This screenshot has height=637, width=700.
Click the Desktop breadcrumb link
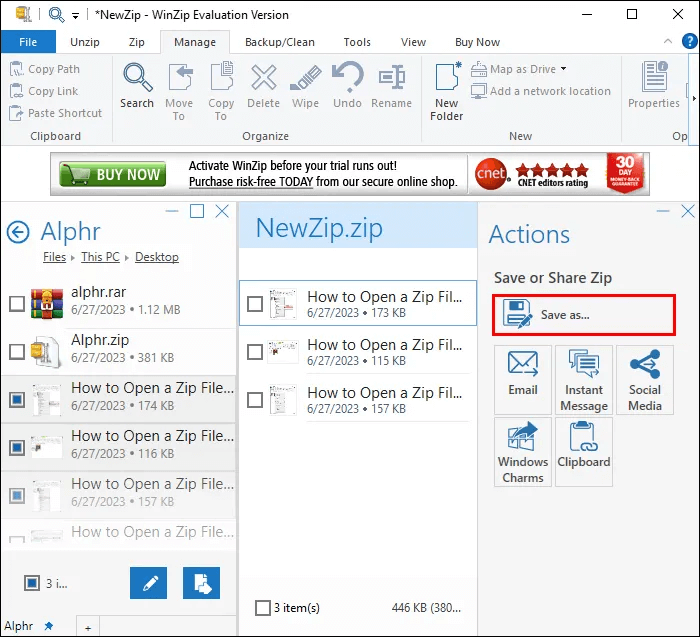[157, 257]
